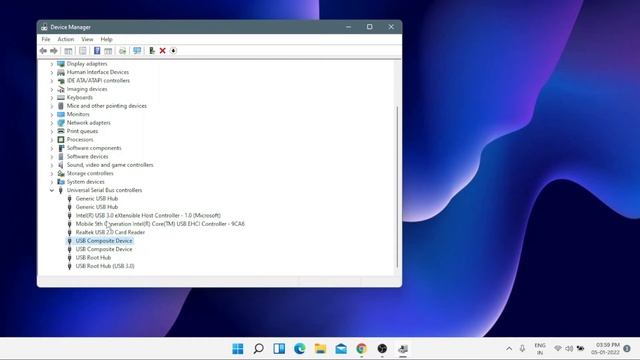The image size is (640, 360).
Task: Click the Human Interface Devices label
Action: click(98, 72)
